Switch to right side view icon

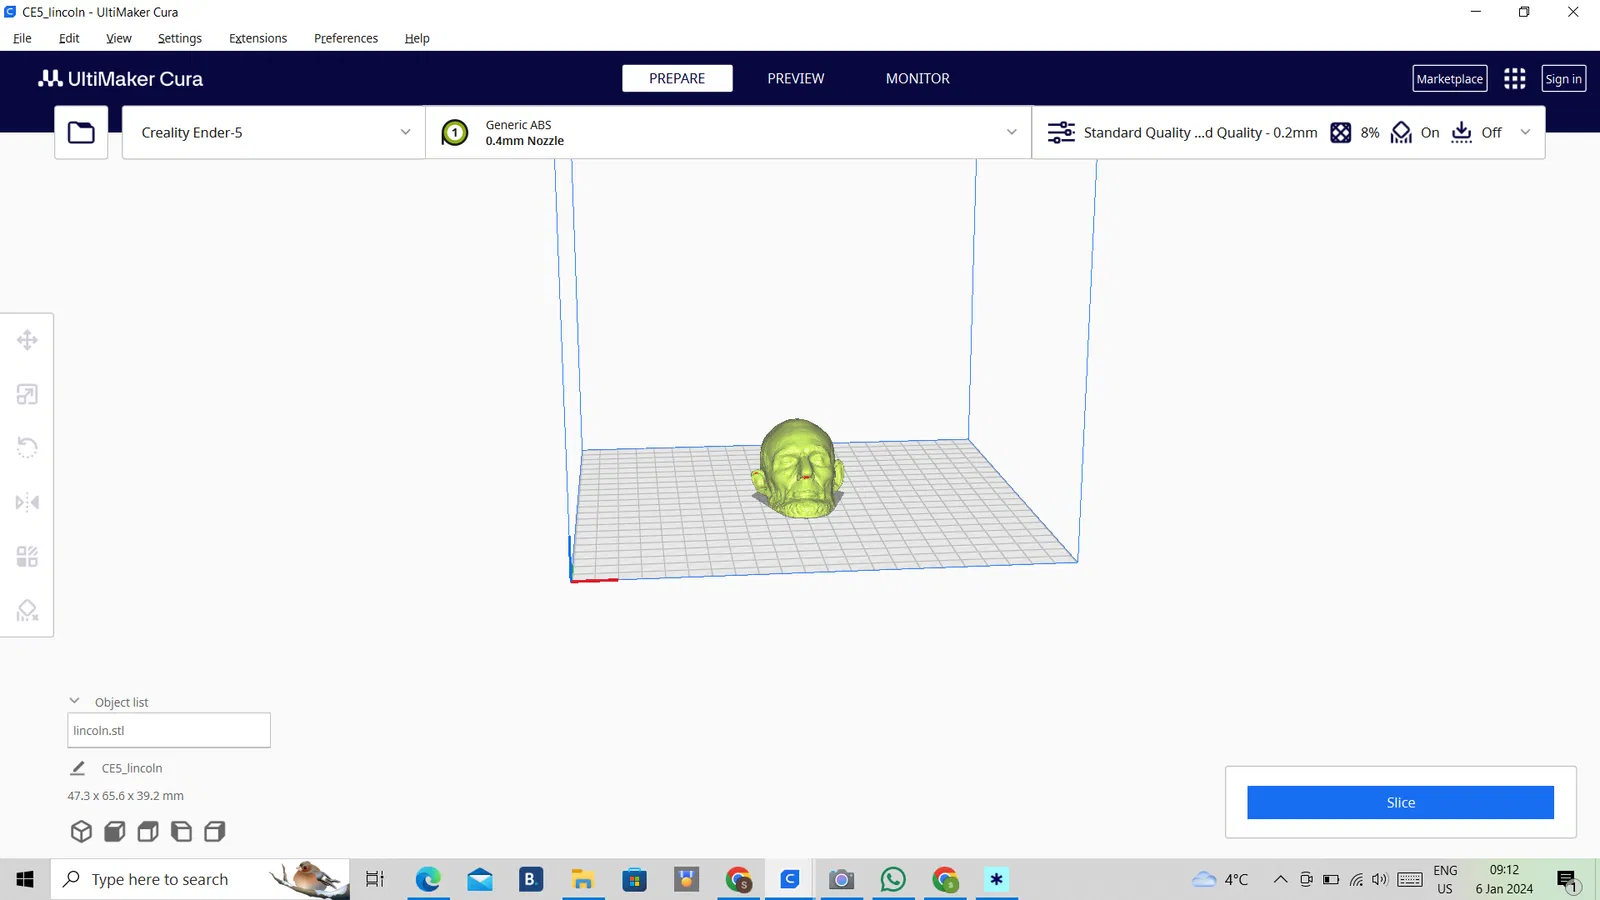pyautogui.click(x=215, y=831)
